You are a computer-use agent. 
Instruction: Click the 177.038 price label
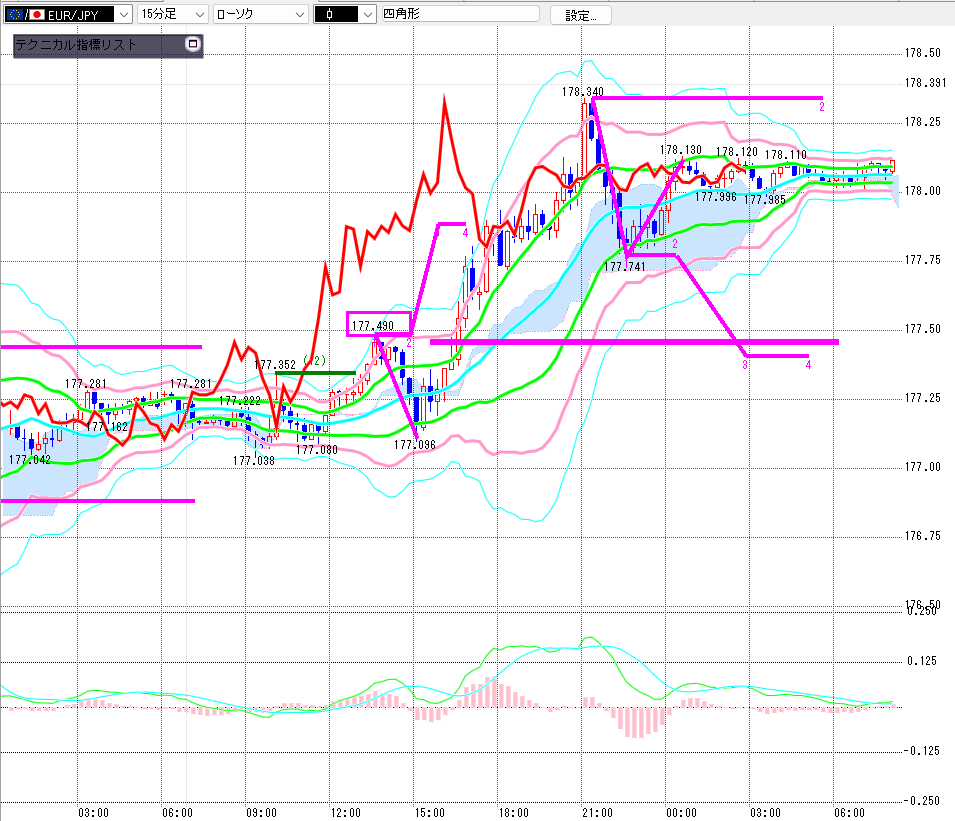coord(253,461)
